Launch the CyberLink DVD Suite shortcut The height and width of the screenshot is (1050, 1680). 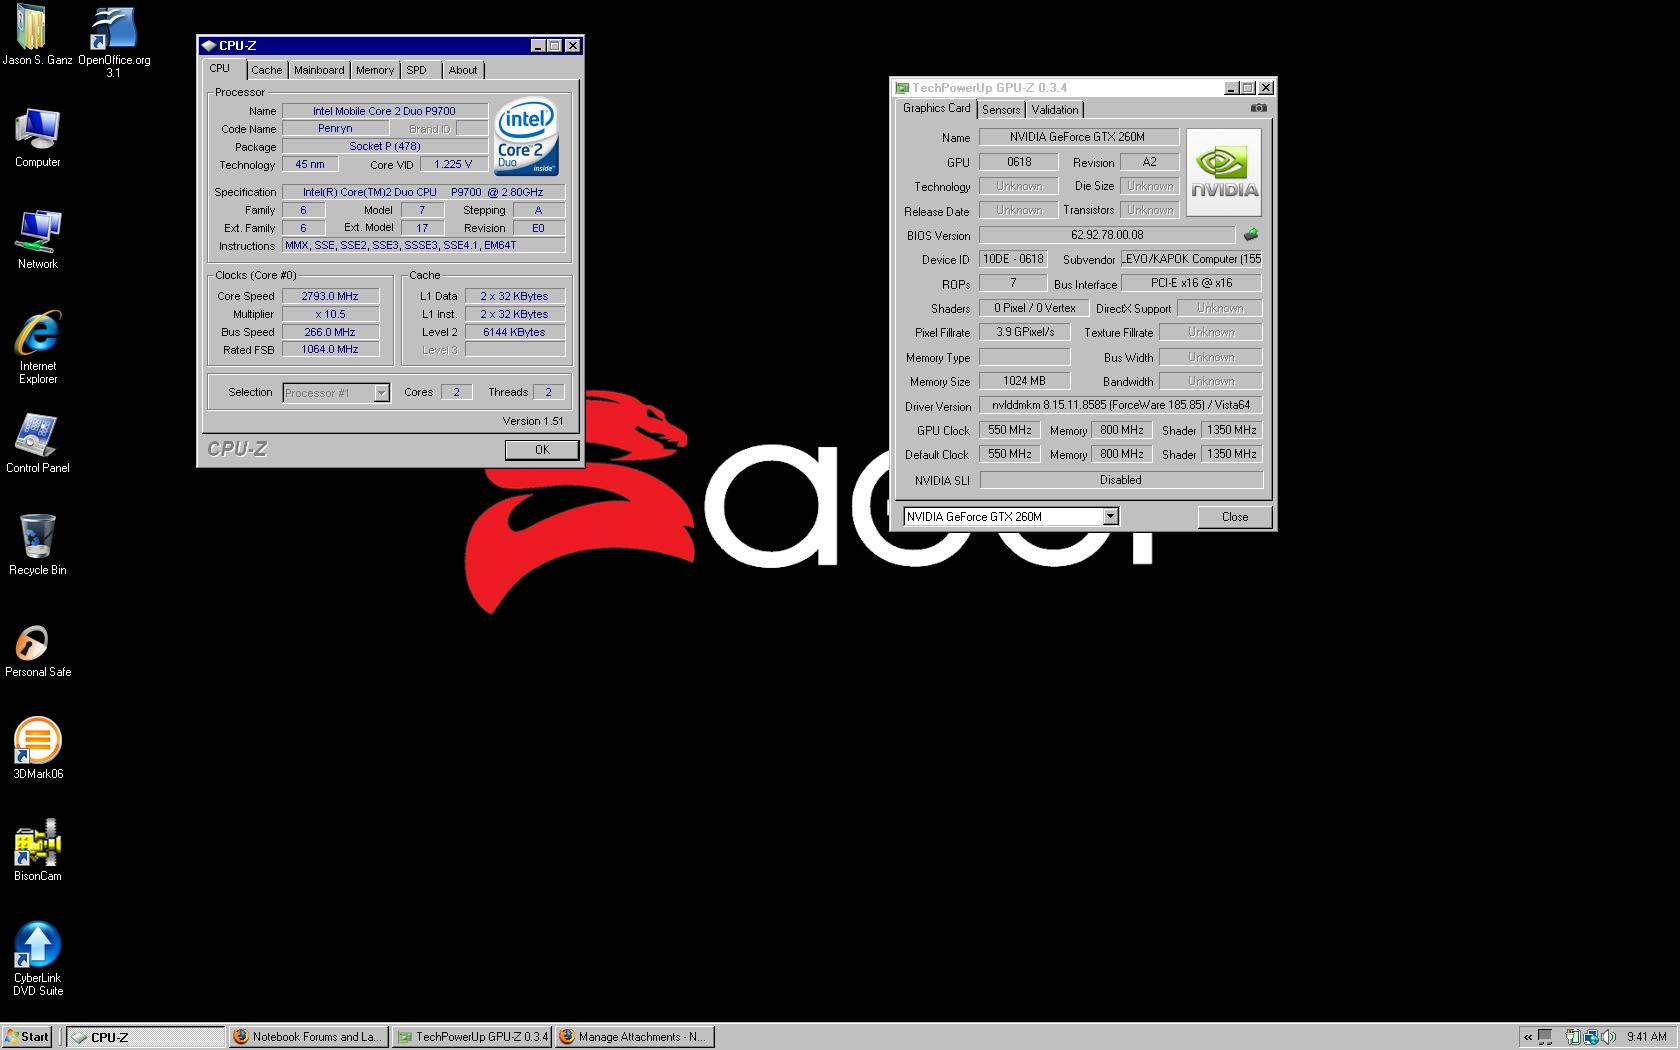click(37, 946)
